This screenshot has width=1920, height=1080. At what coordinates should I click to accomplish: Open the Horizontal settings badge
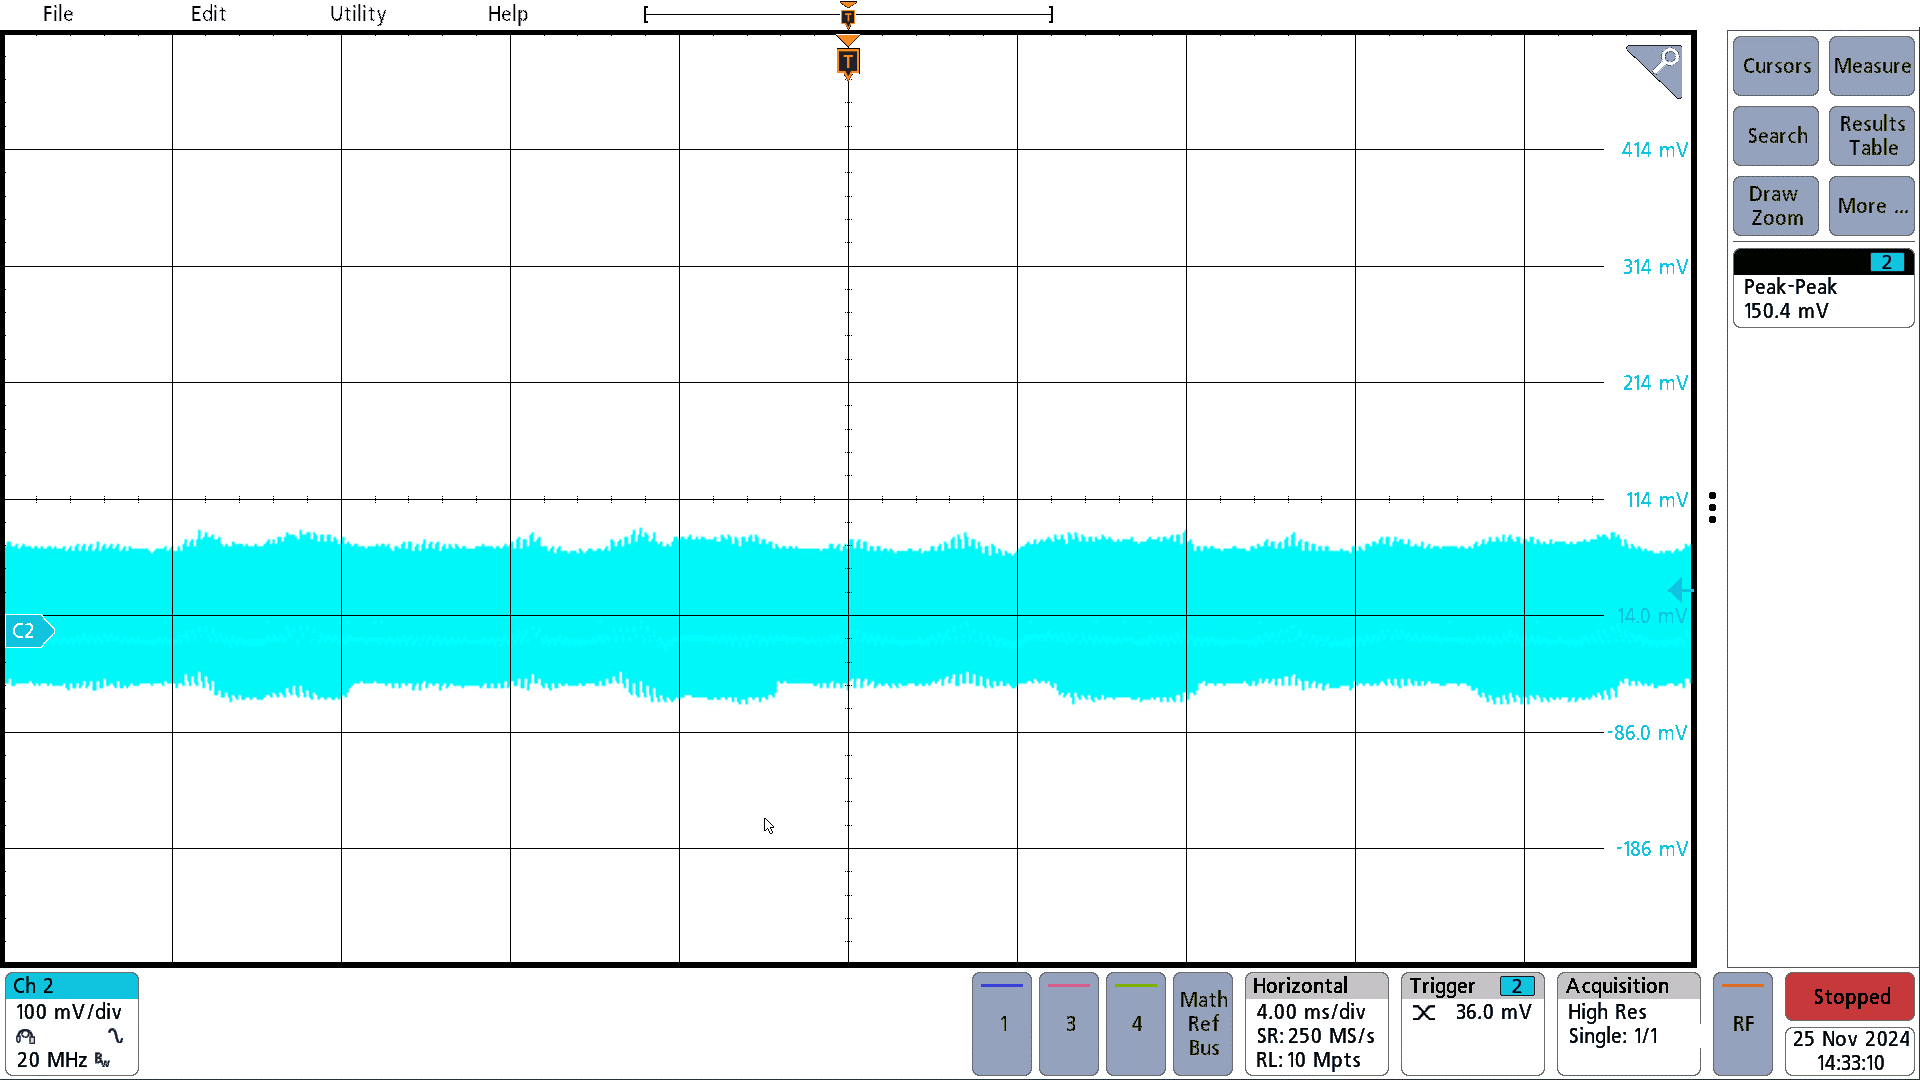pyautogui.click(x=1317, y=1024)
